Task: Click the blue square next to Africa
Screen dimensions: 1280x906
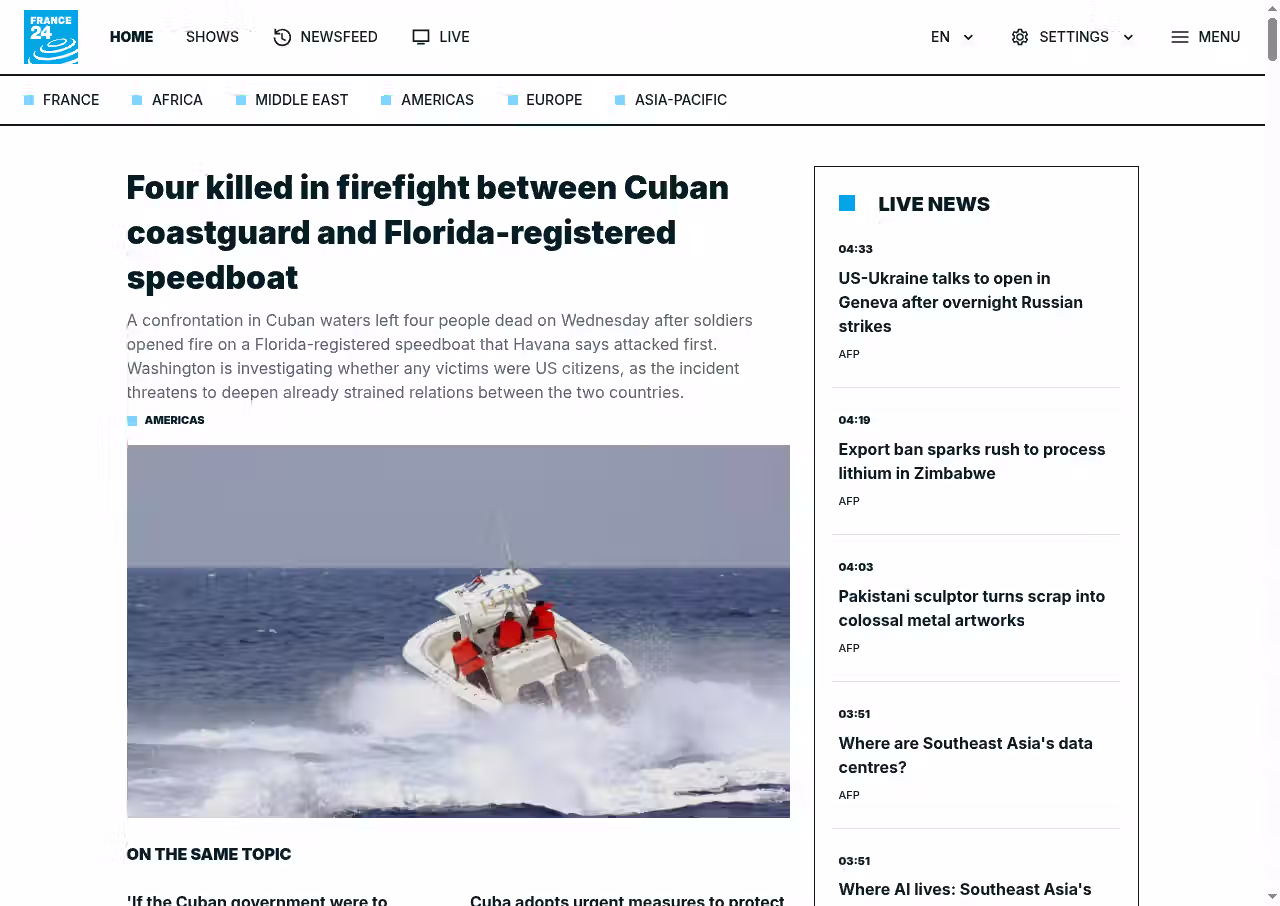Action: [x=137, y=100]
